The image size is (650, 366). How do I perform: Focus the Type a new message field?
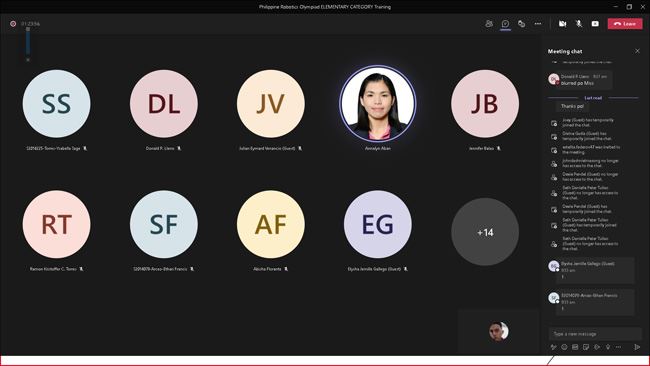595,334
